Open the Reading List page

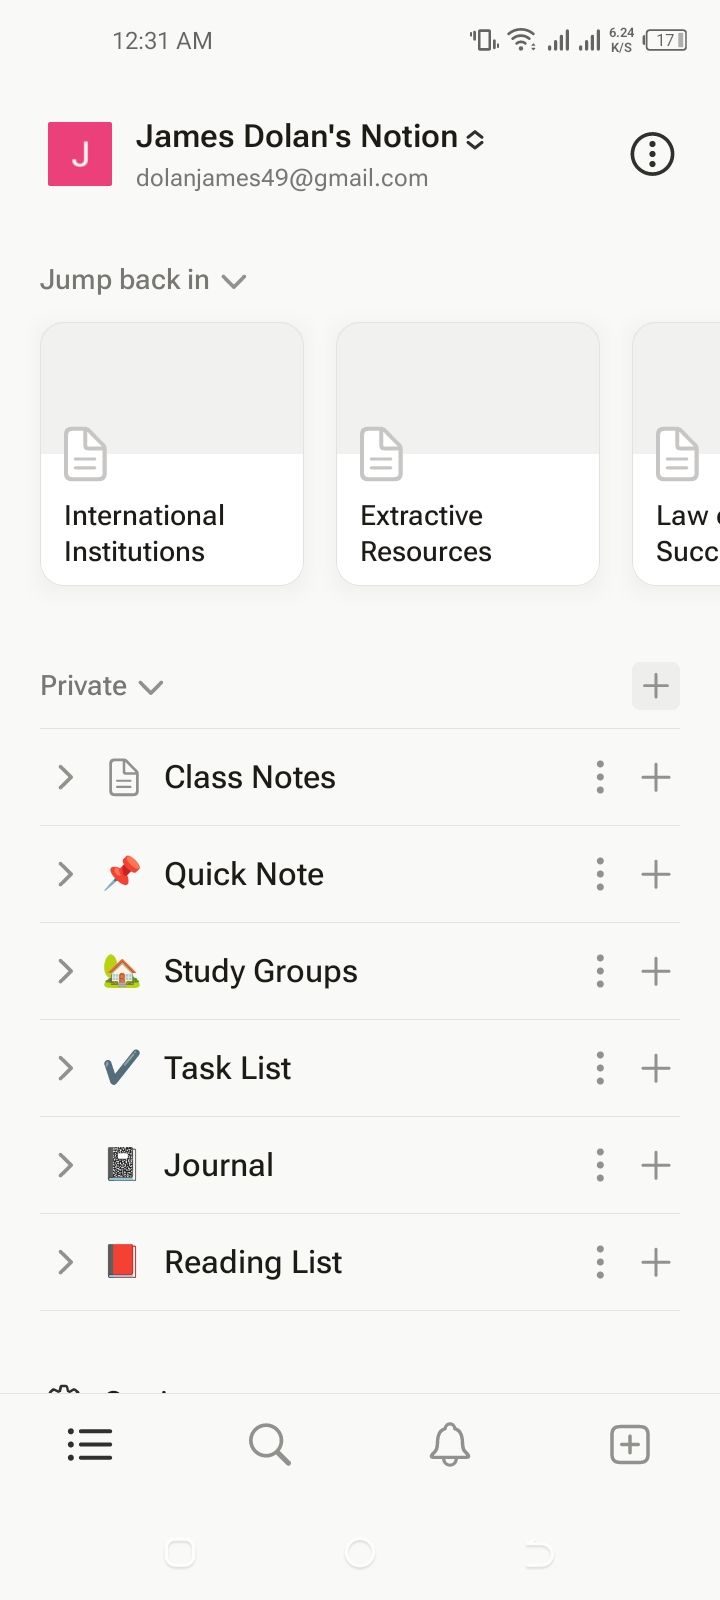(x=253, y=1262)
